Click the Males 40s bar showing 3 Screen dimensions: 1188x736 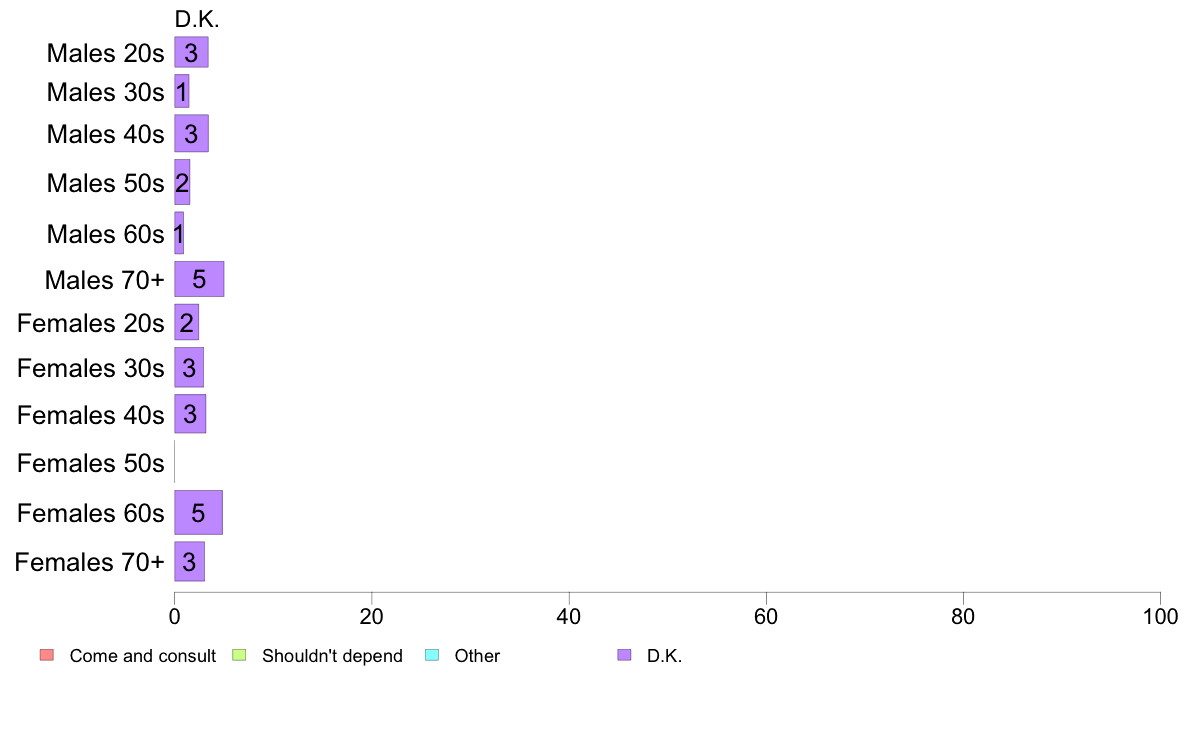tap(192, 133)
